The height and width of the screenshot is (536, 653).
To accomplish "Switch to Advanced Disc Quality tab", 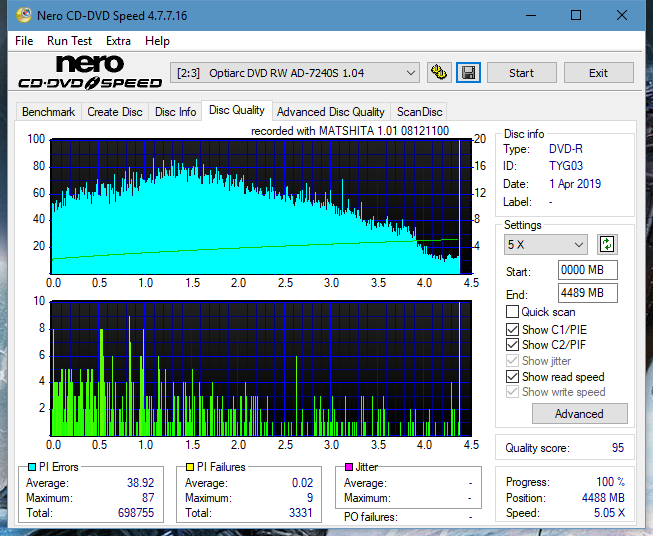I will [x=331, y=112].
